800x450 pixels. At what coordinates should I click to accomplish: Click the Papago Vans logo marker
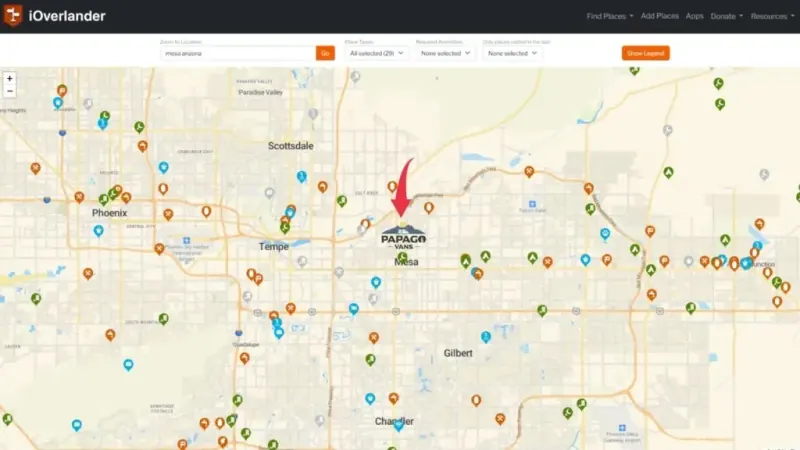[403, 237]
